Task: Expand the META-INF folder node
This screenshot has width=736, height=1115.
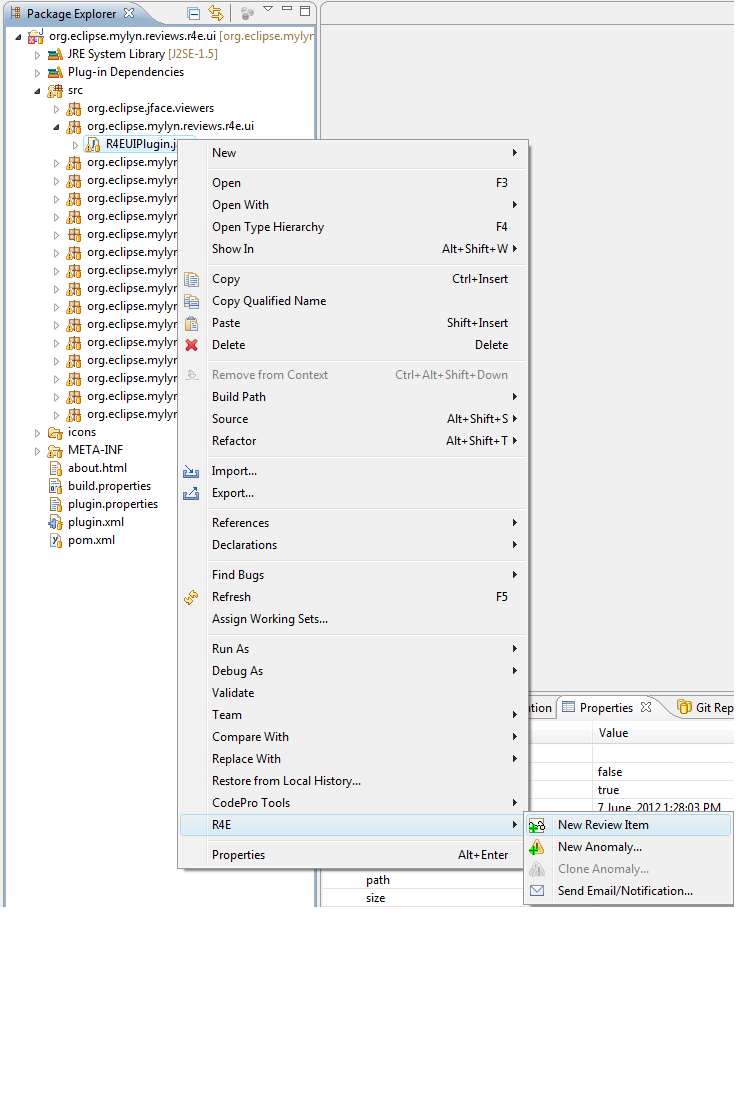Action: pos(38,451)
